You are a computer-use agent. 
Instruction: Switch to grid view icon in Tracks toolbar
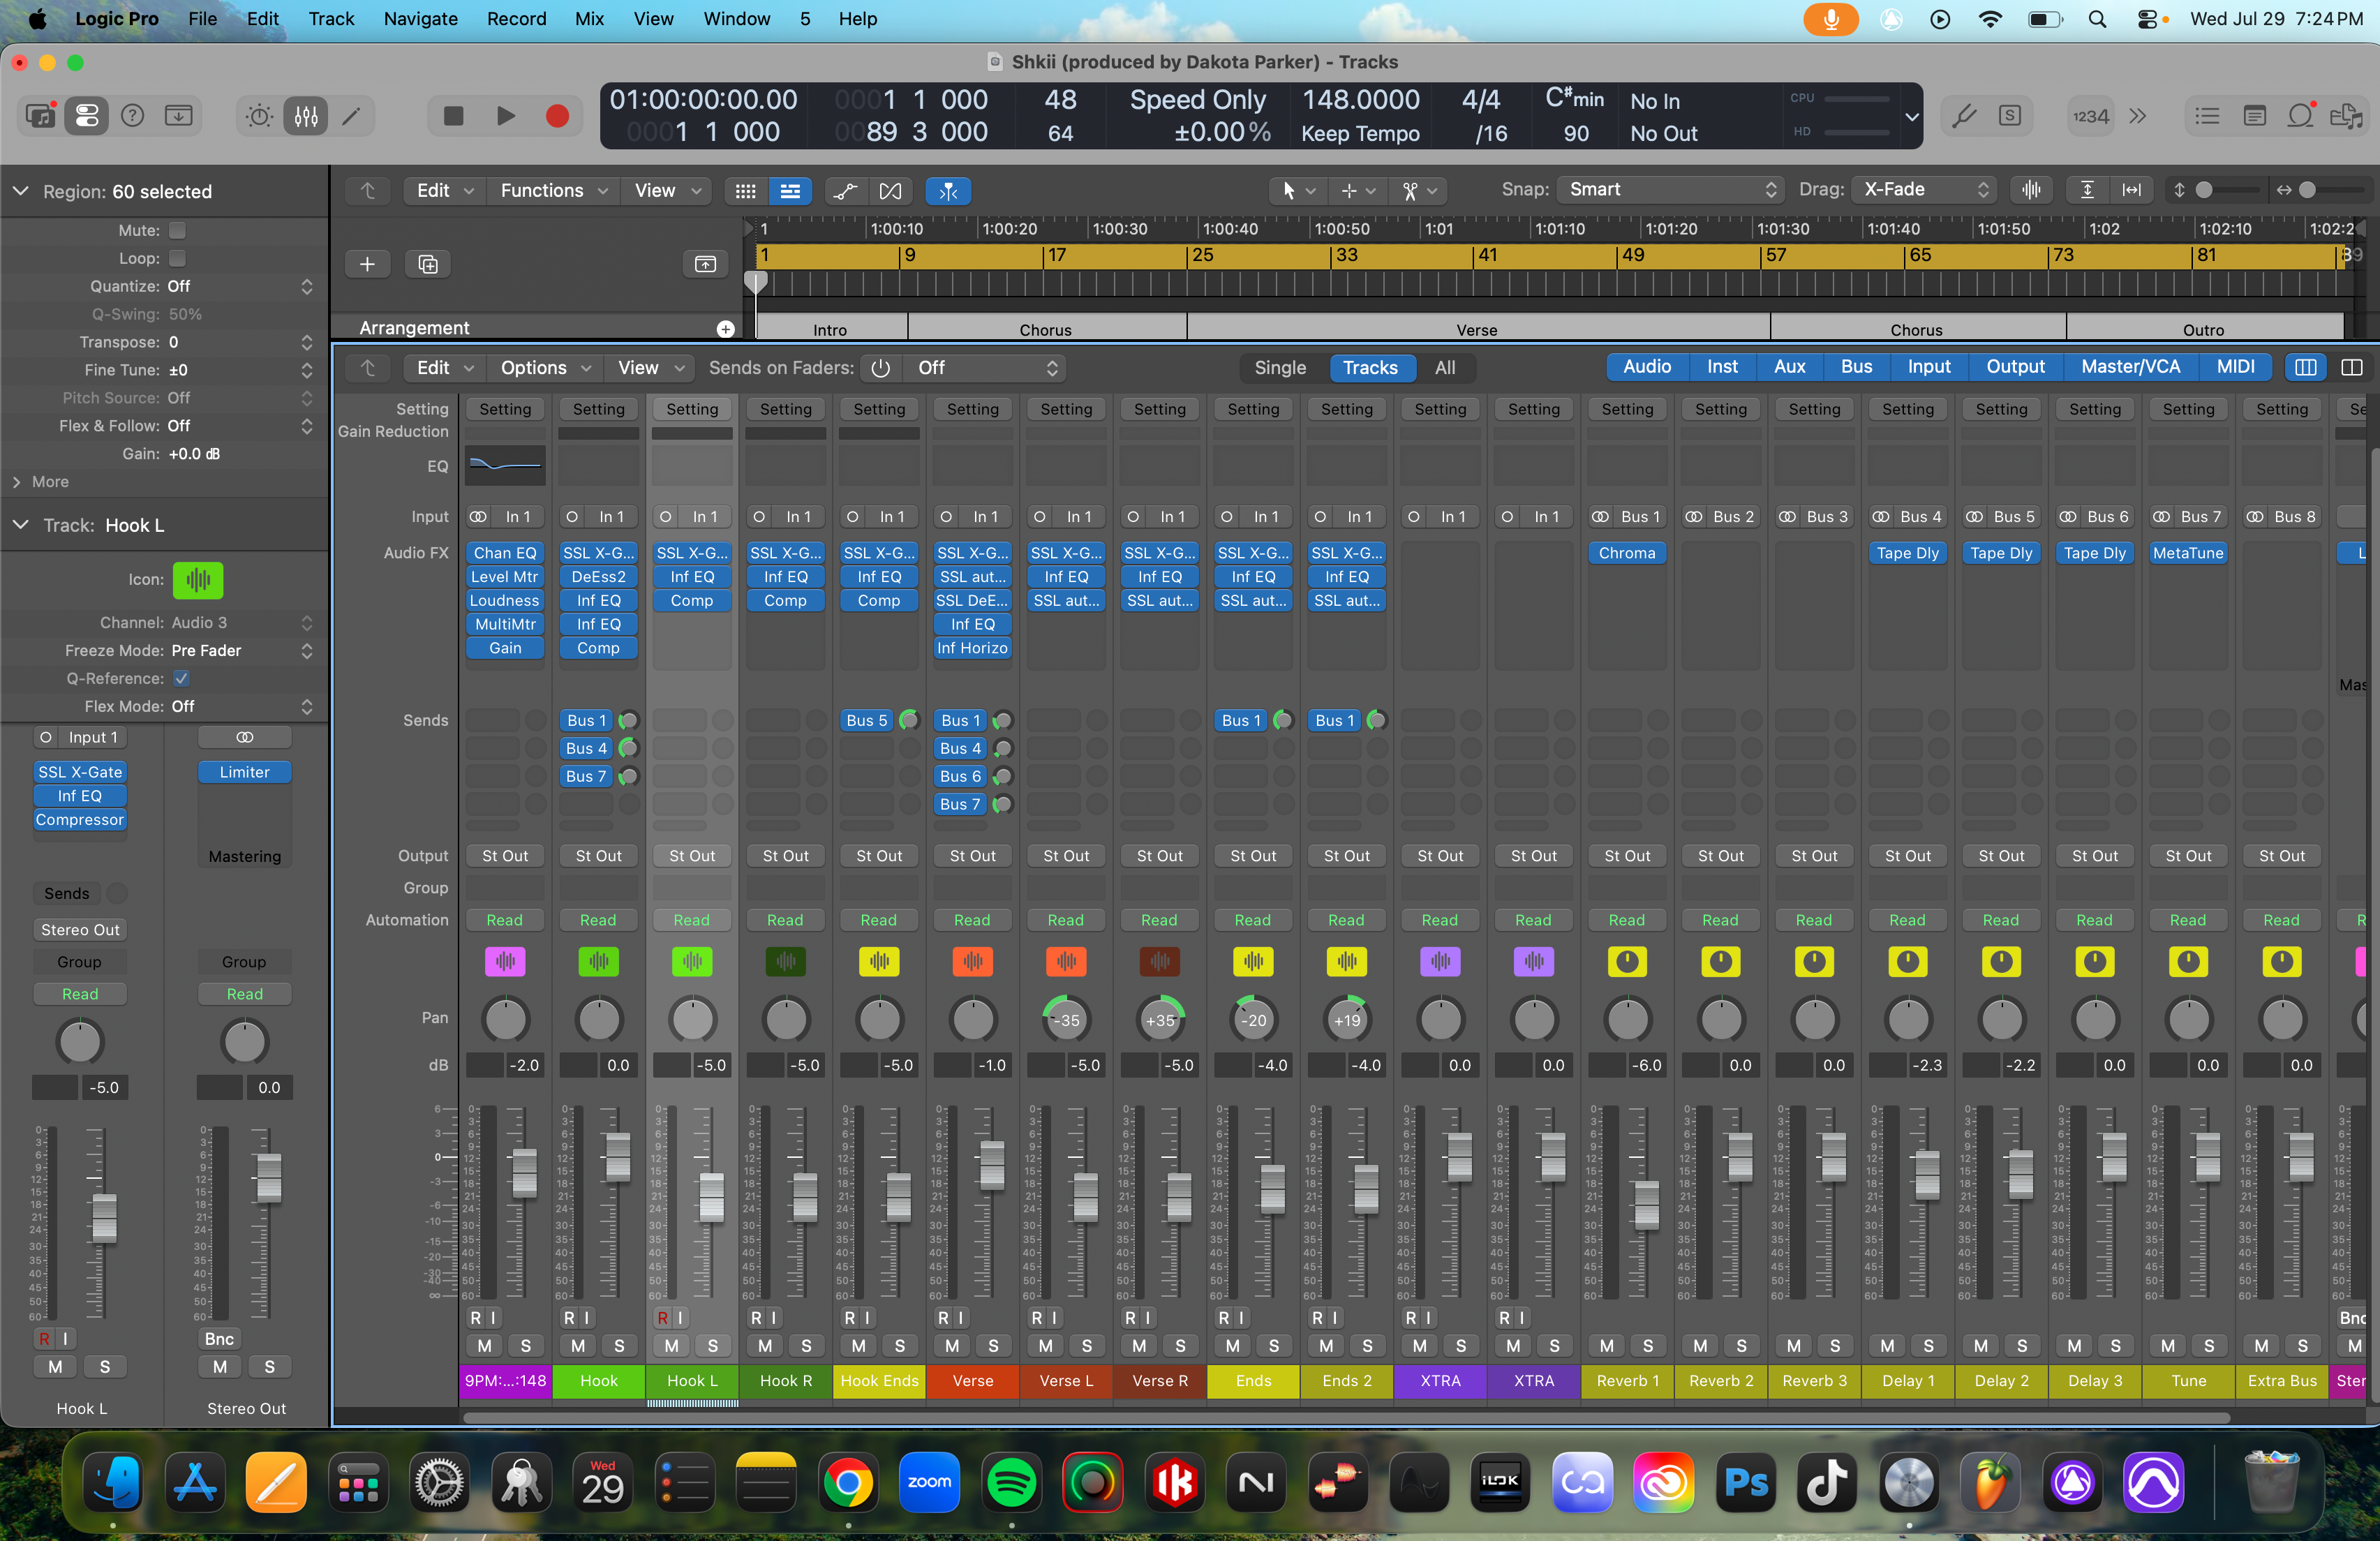[x=746, y=191]
